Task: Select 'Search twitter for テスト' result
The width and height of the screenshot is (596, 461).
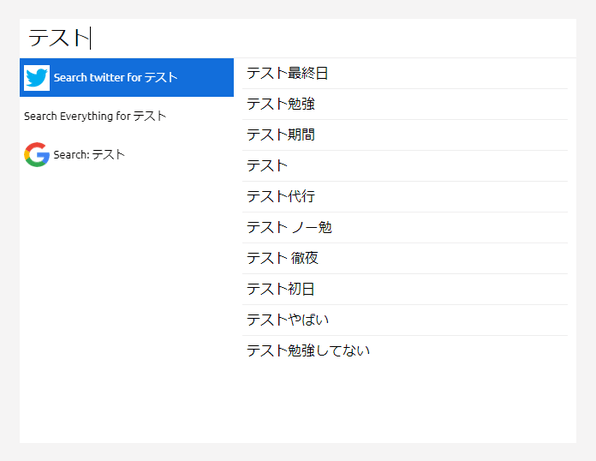Action: pos(127,78)
